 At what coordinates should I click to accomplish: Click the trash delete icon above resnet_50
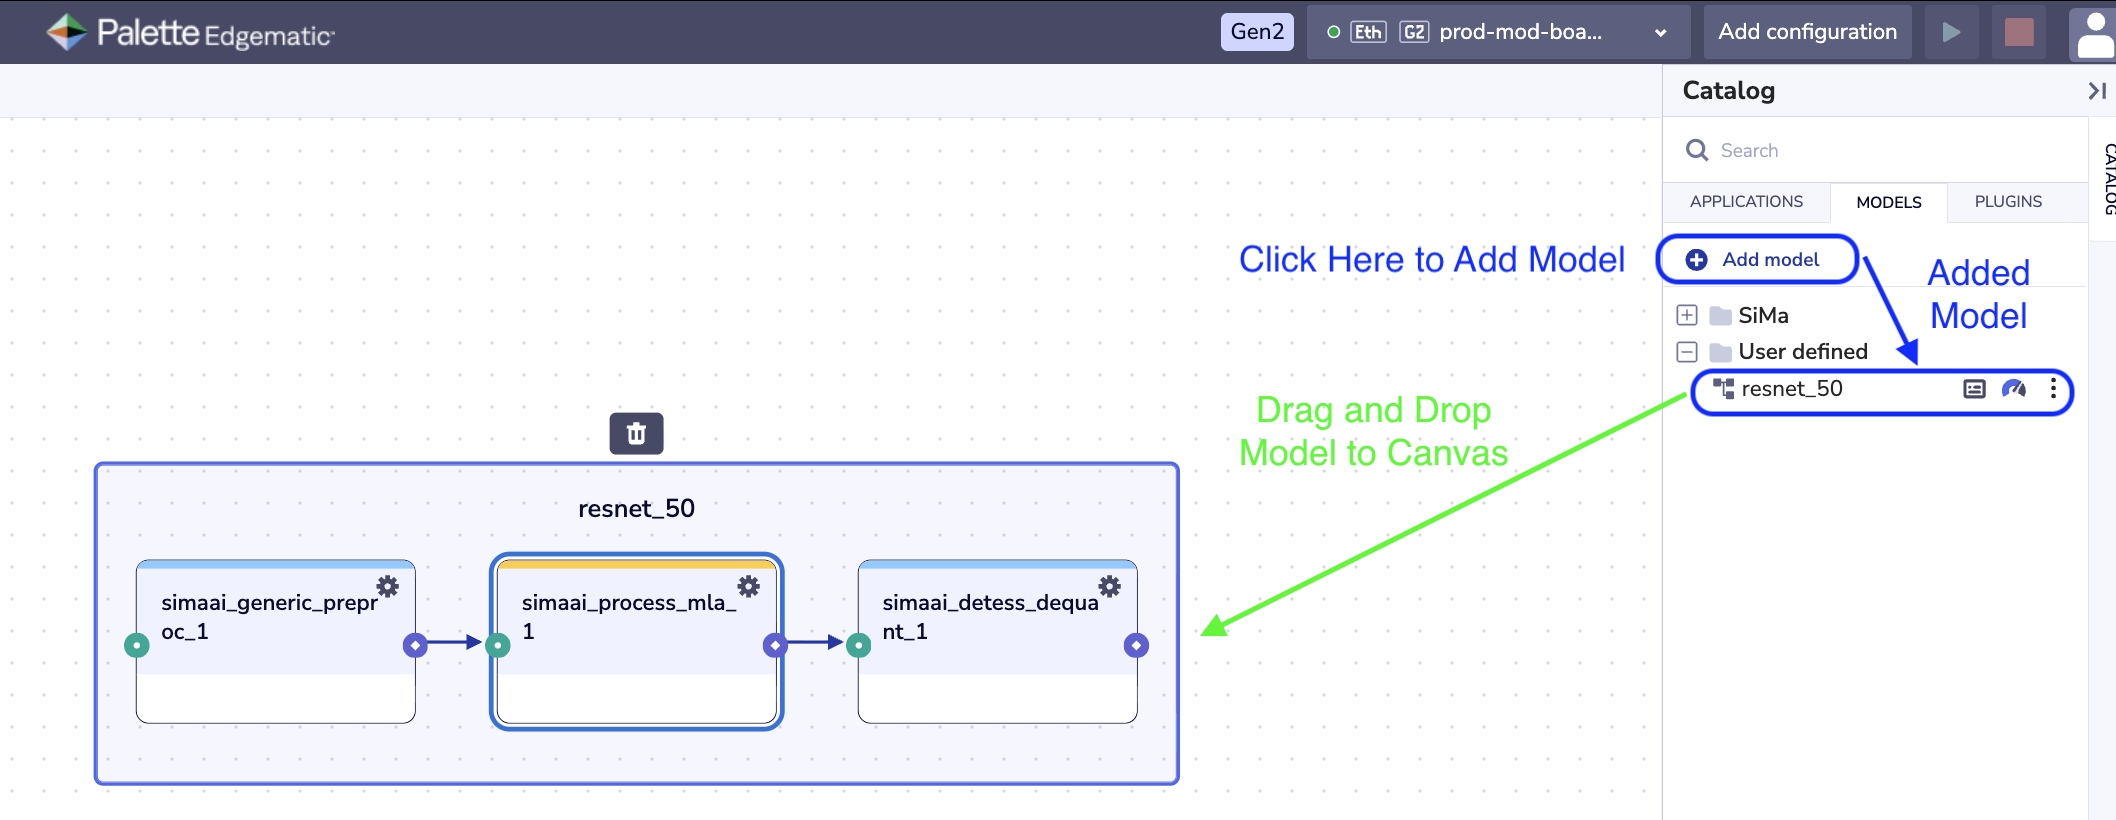[636, 434]
